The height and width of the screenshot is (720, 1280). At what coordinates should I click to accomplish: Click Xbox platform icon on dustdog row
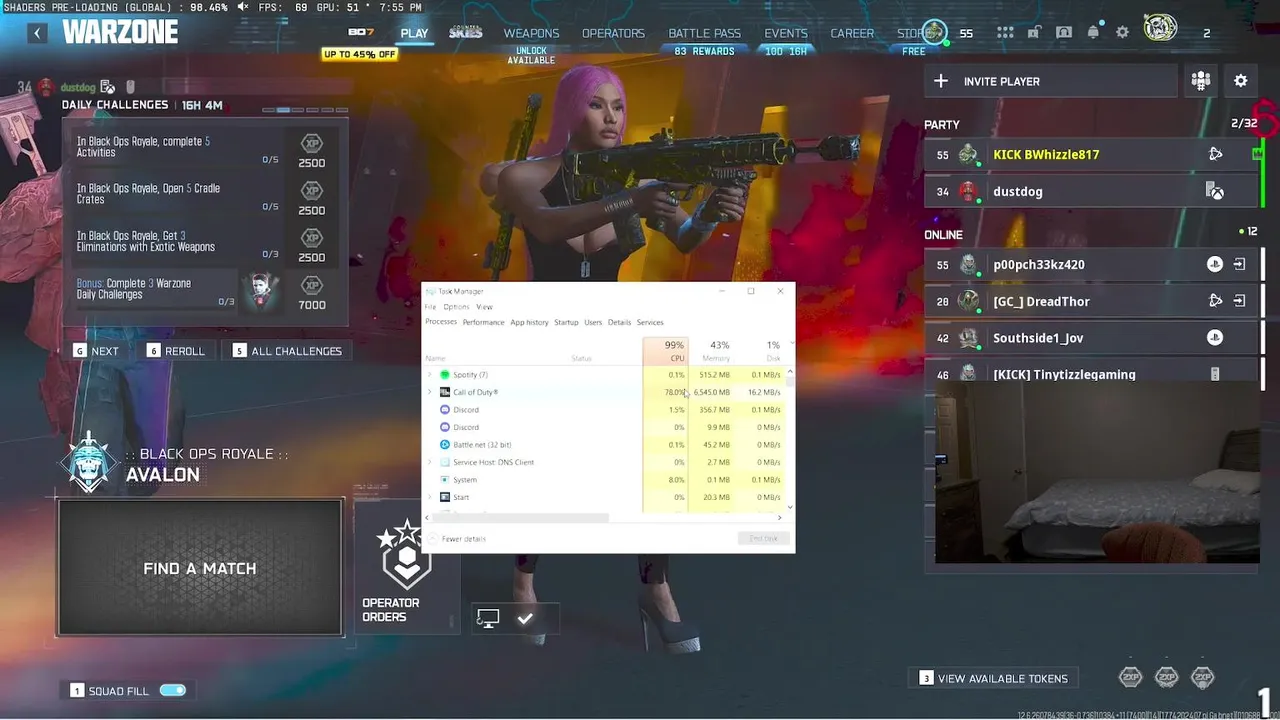pyautogui.click(x=1214, y=191)
